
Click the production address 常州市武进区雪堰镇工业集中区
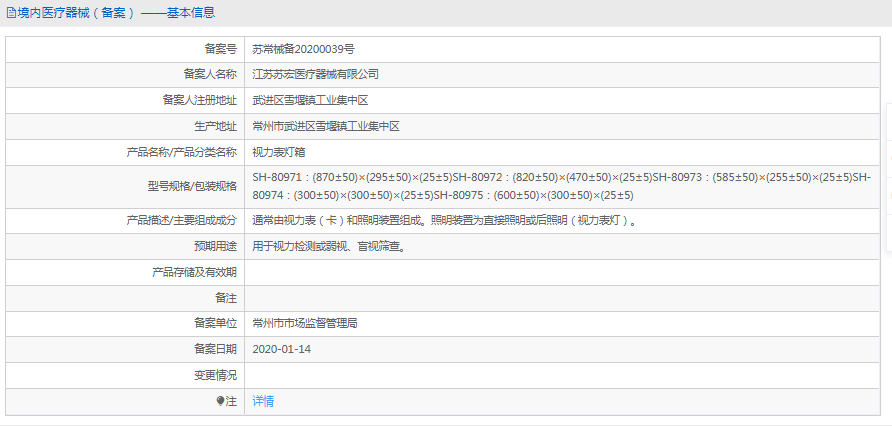326,126
